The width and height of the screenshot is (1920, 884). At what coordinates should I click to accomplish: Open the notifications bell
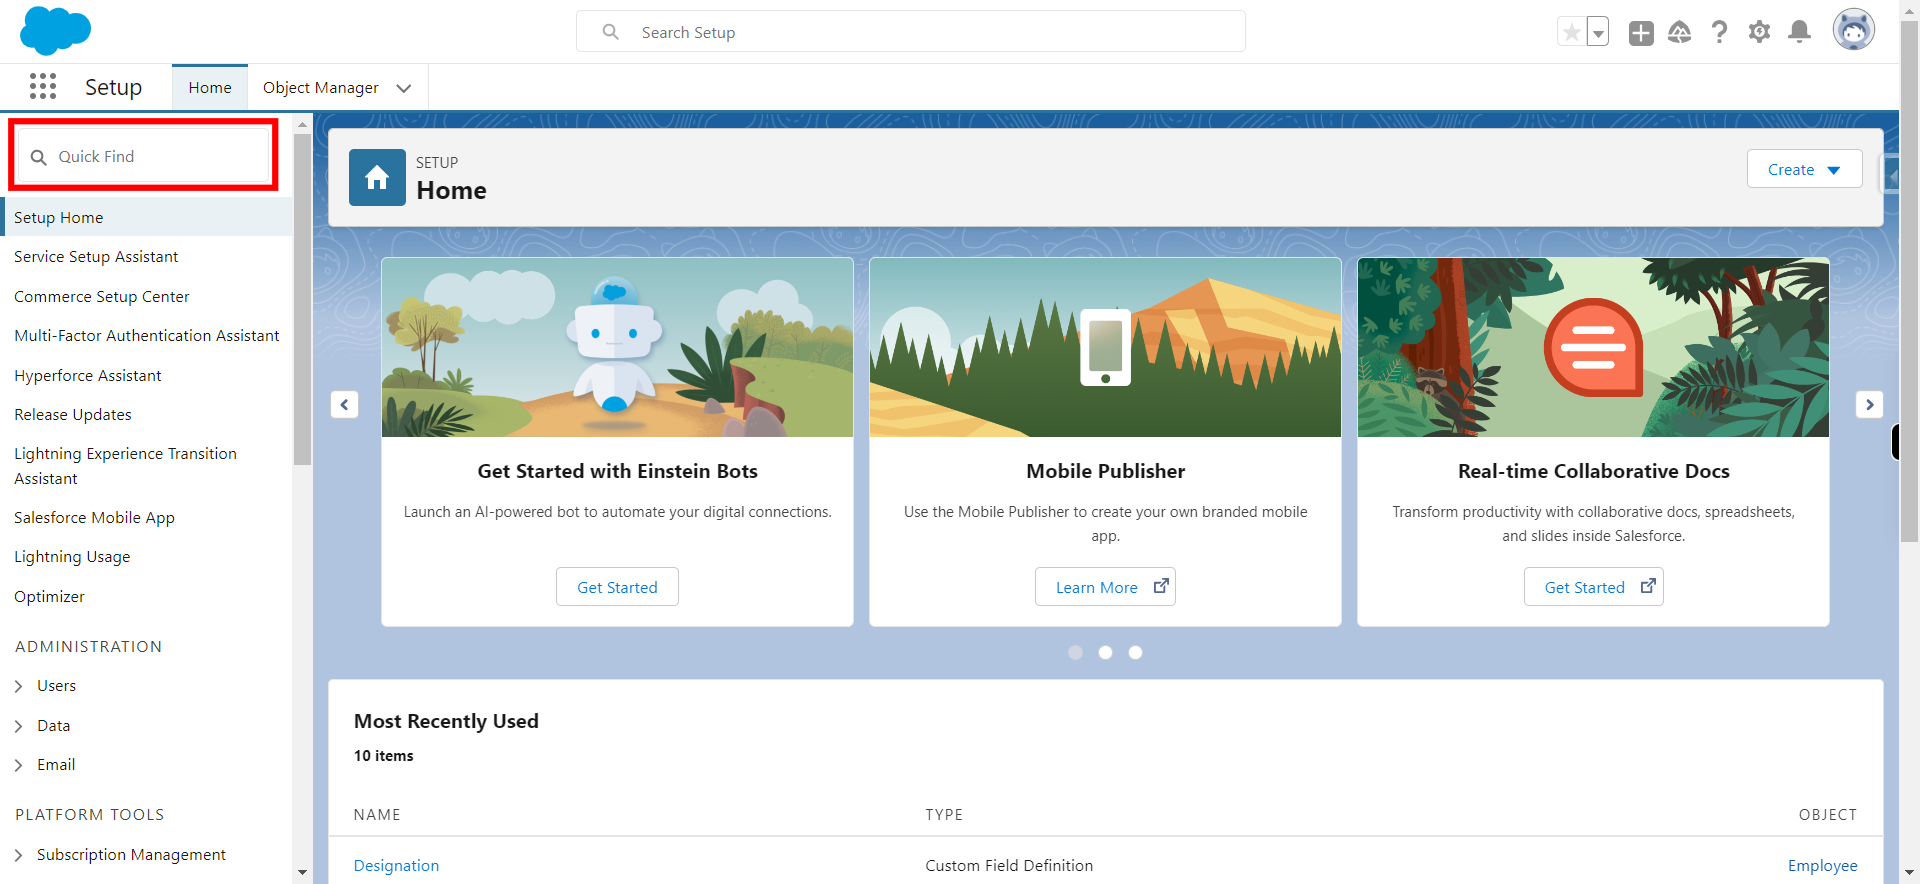(1799, 32)
